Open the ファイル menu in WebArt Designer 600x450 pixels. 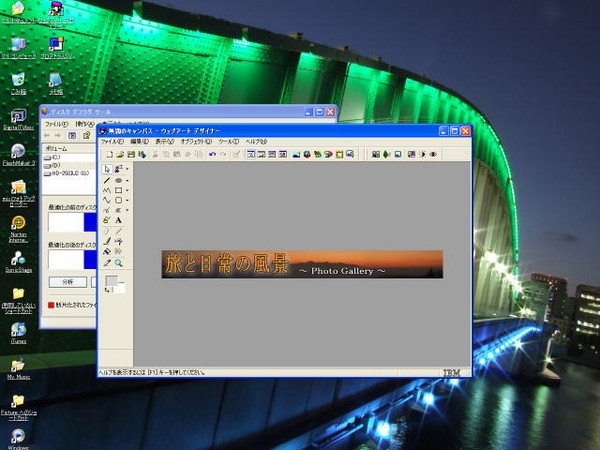tap(112, 142)
